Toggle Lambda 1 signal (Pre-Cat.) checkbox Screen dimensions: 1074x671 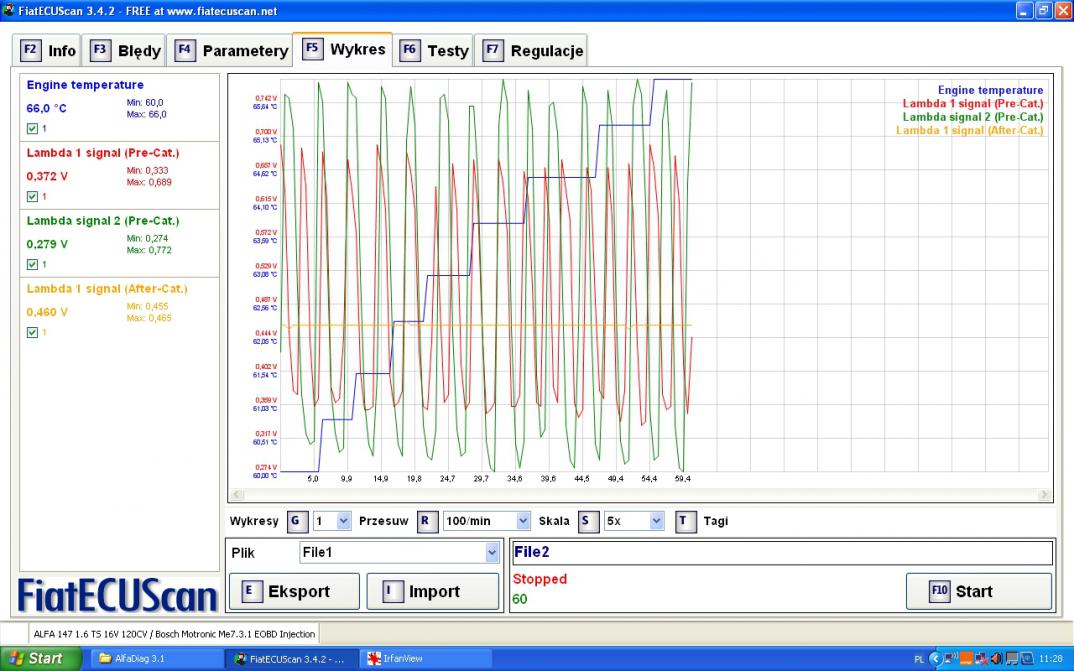click(32, 196)
